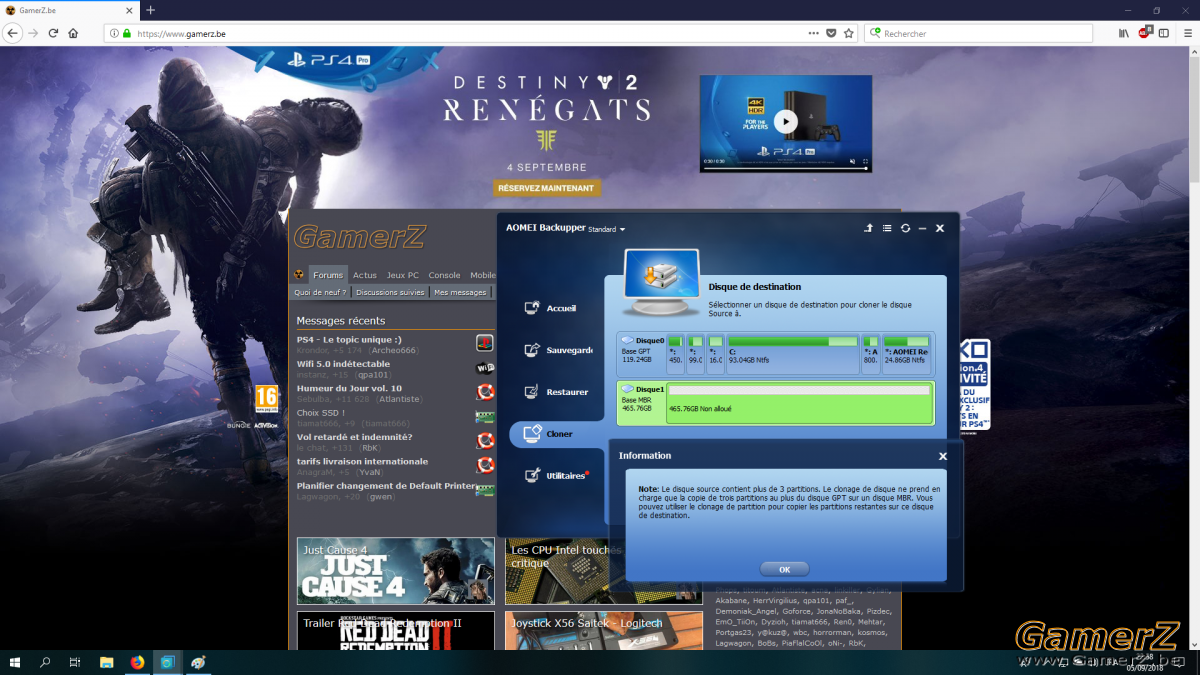Open the Jeux PC tab on GamerZ
The width and height of the screenshot is (1200, 675).
[403, 275]
